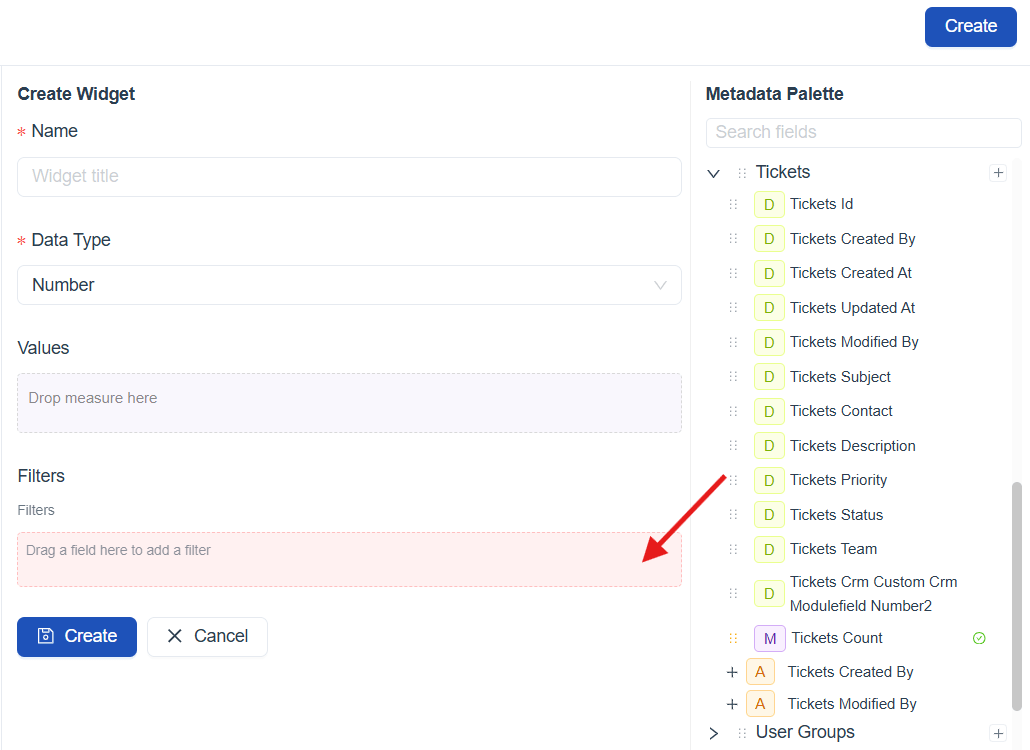Image resolution: width=1030 pixels, height=750 pixels.
Task: Select the Tickets Description field
Action: click(852, 446)
